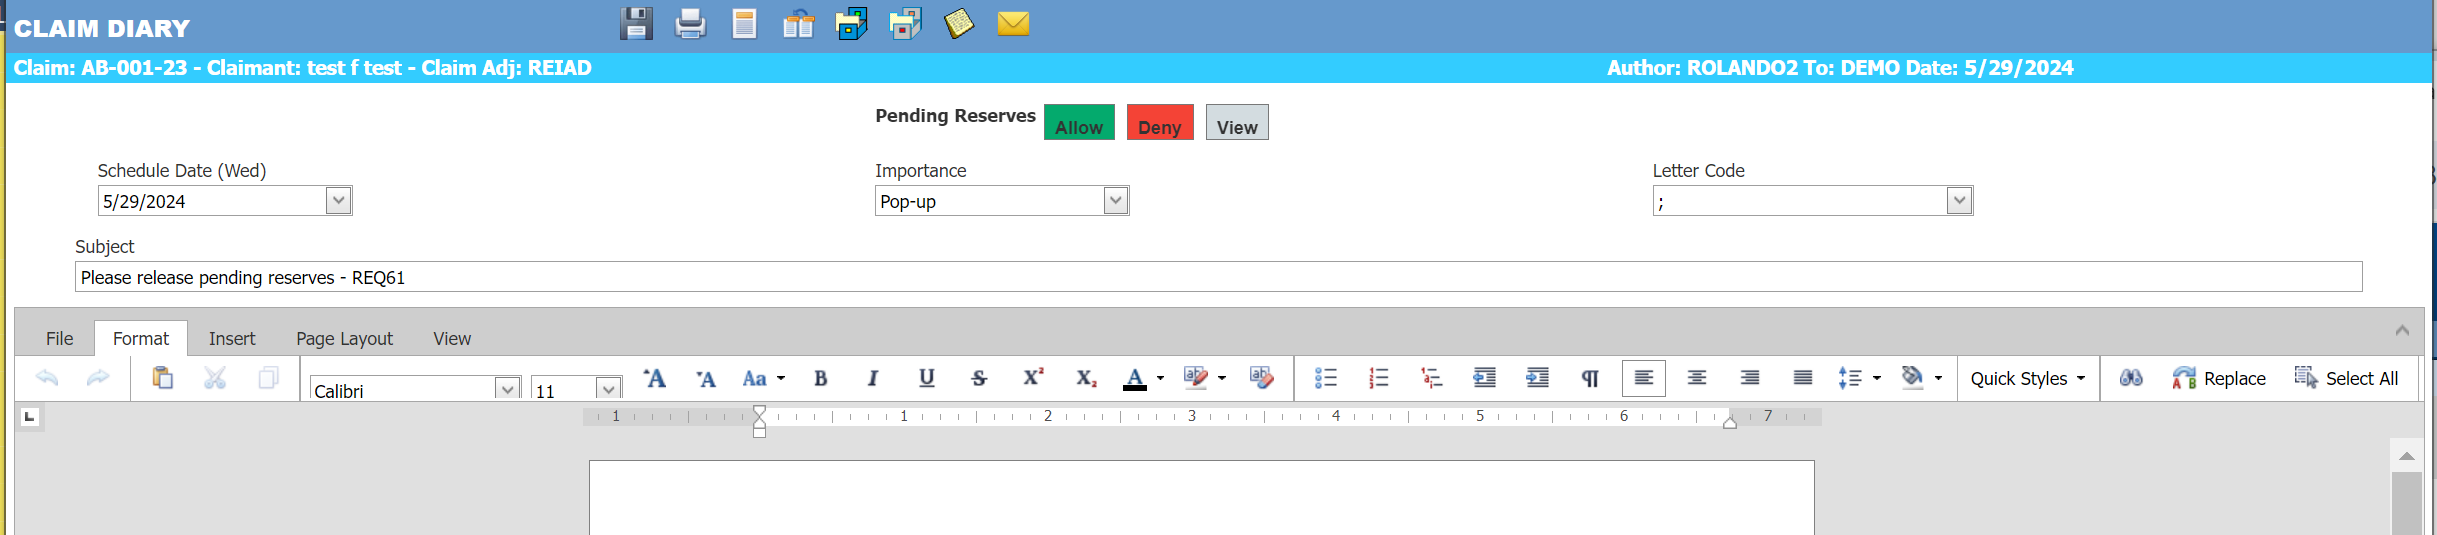The height and width of the screenshot is (535, 2437).
Task: Expand the Importance dropdown
Action: pos(1116,201)
